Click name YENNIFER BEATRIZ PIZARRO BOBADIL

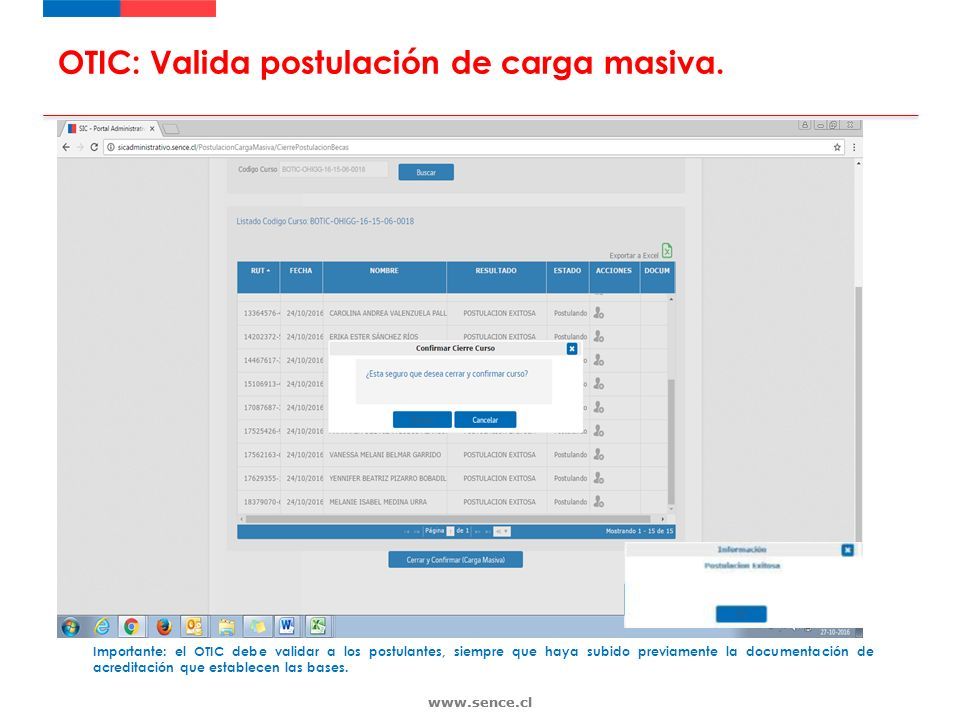point(388,479)
